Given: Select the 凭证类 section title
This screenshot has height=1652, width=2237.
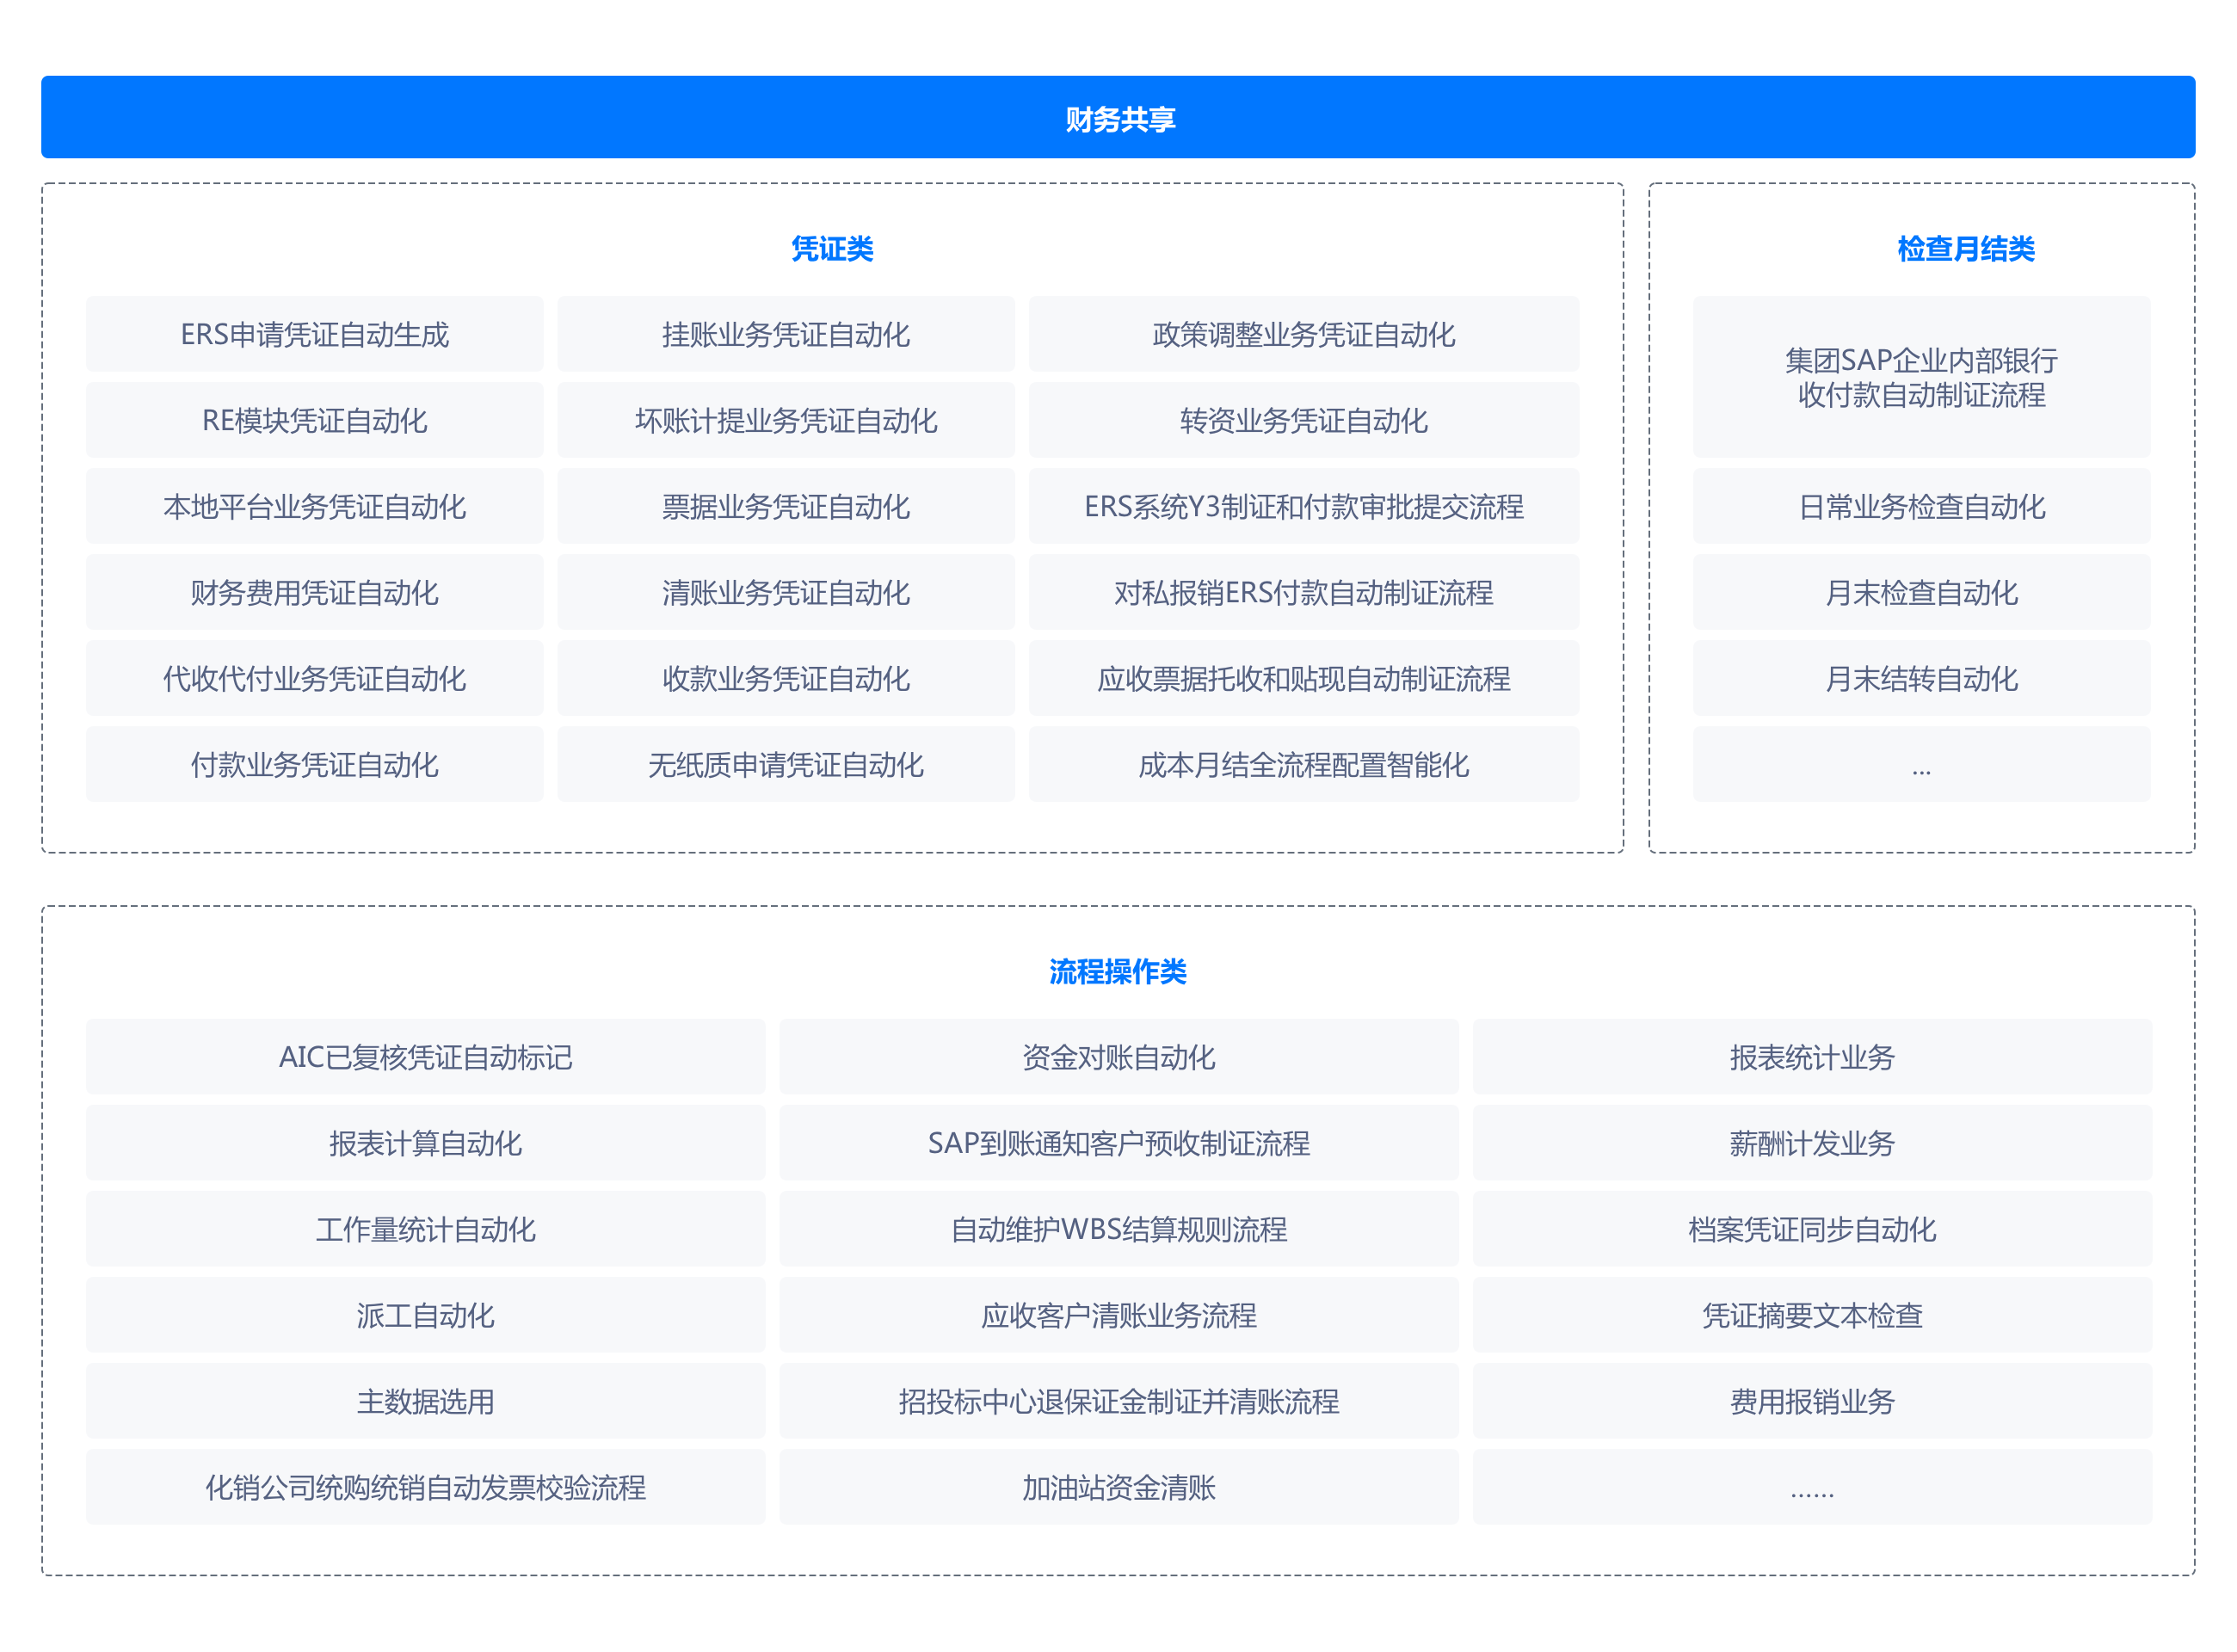Looking at the screenshot, I should tap(832, 248).
